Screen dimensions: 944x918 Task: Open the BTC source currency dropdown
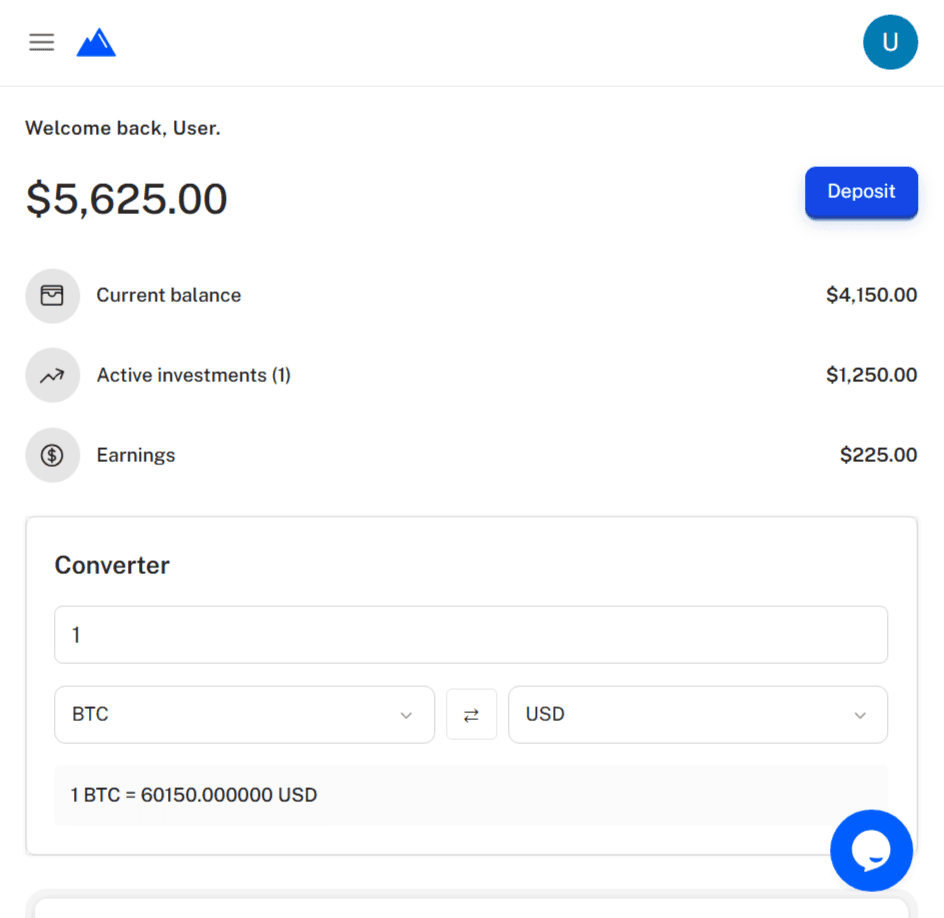[x=244, y=715]
